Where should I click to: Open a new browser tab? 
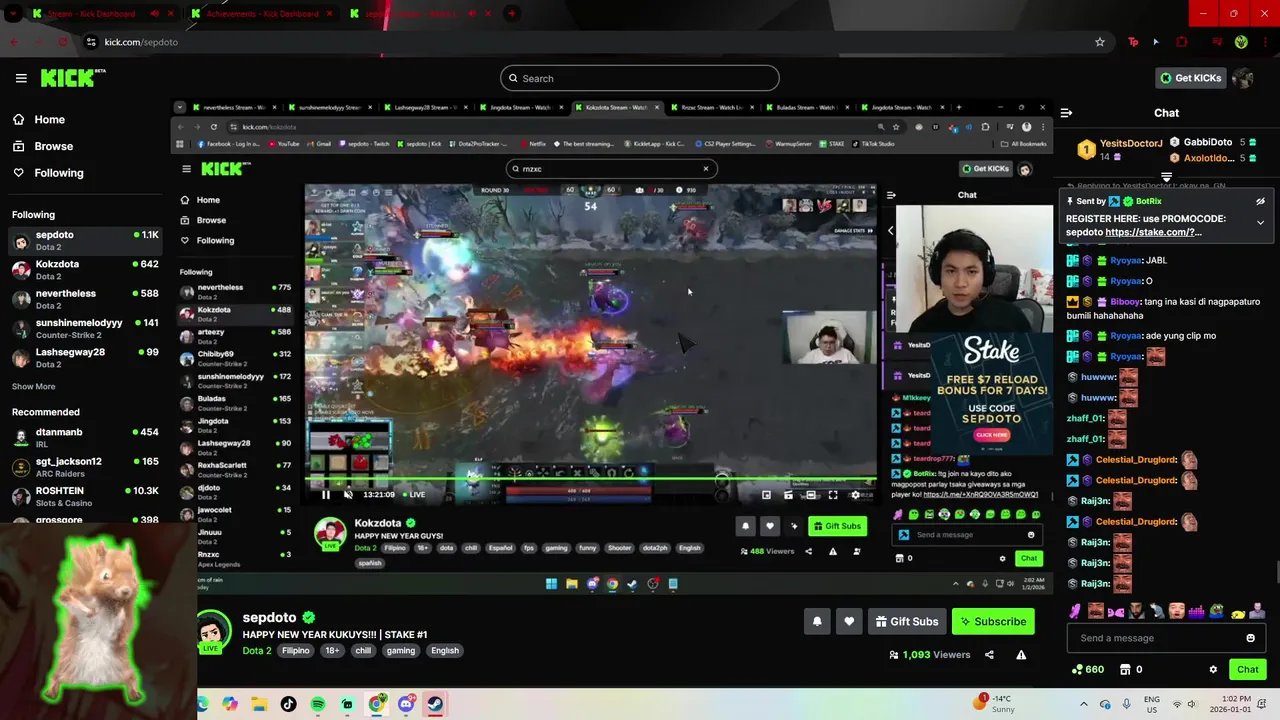pos(511,14)
